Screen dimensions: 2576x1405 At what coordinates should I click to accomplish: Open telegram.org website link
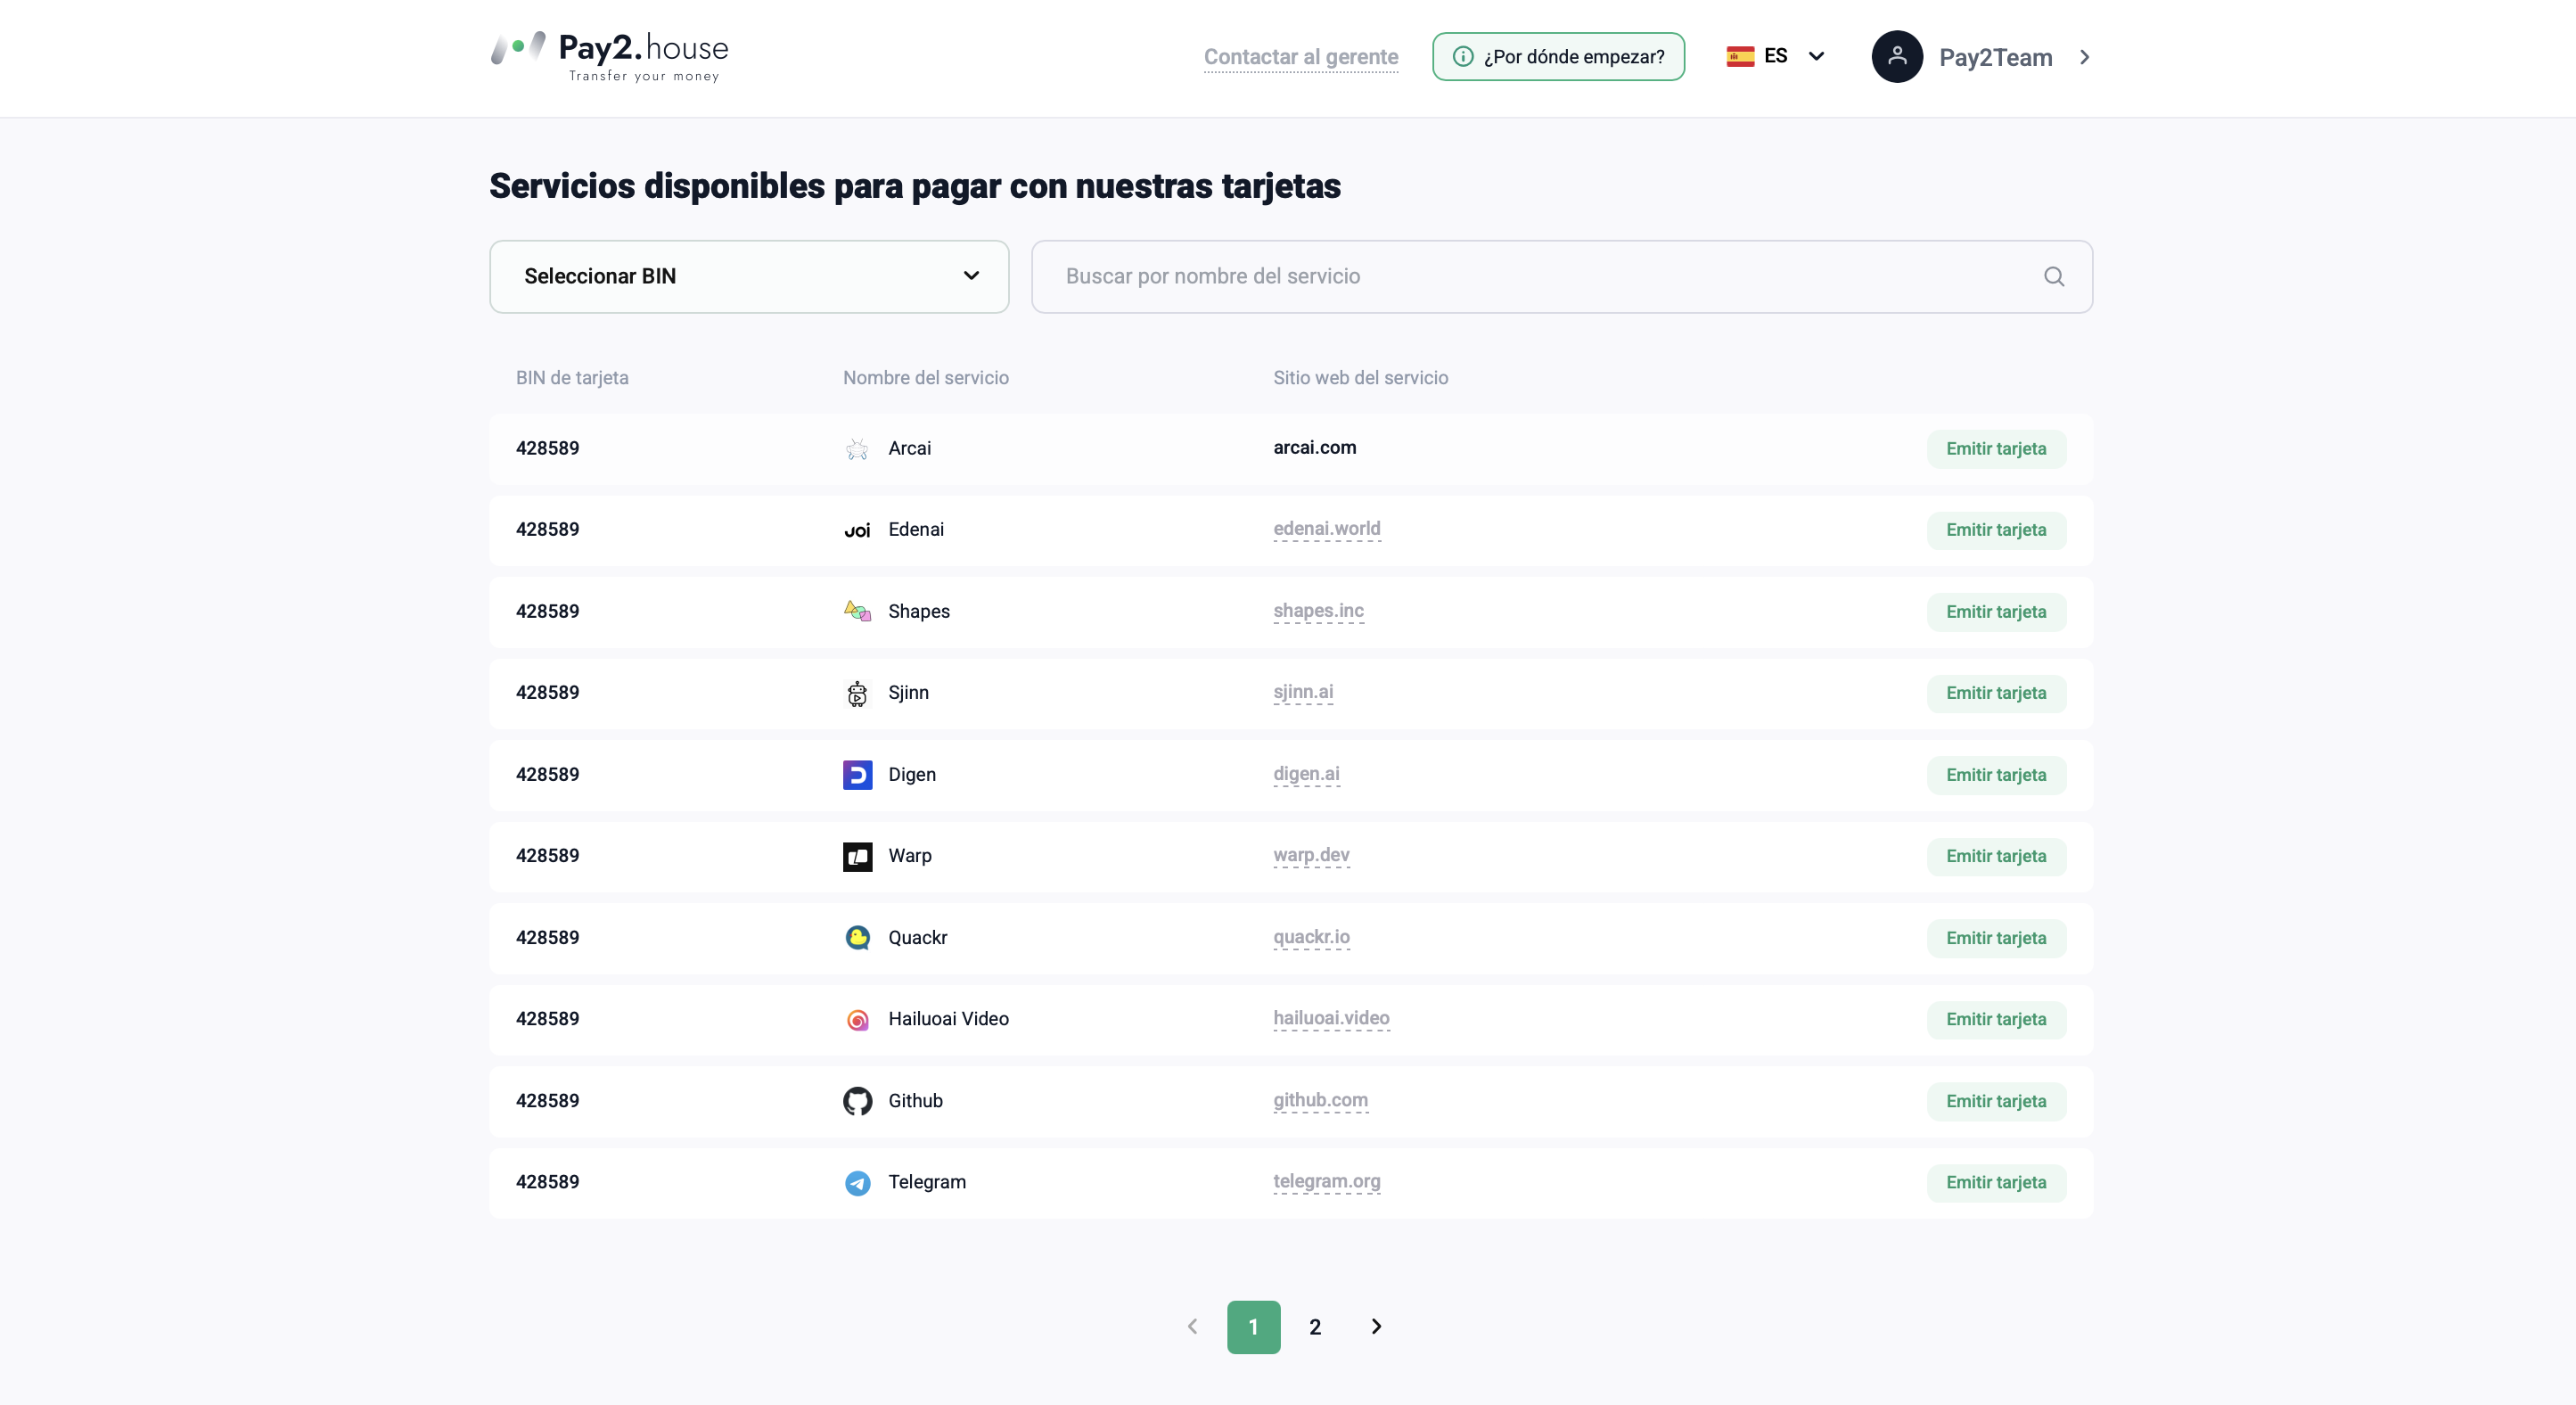point(1326,1181)
